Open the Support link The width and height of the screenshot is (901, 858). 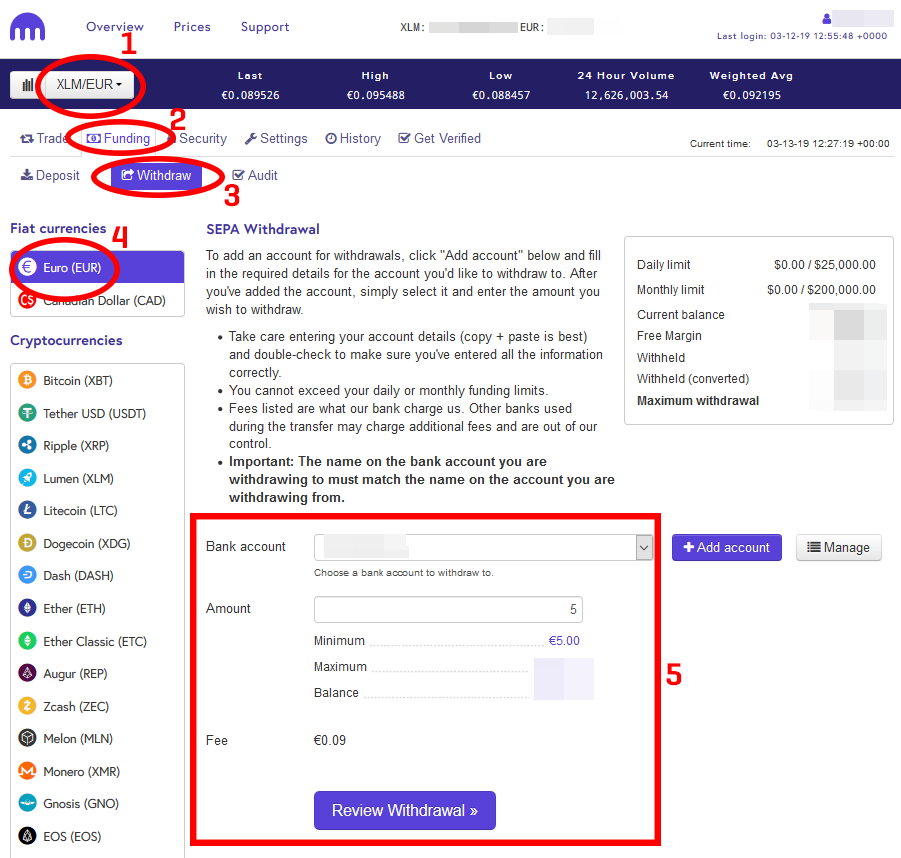265,26
